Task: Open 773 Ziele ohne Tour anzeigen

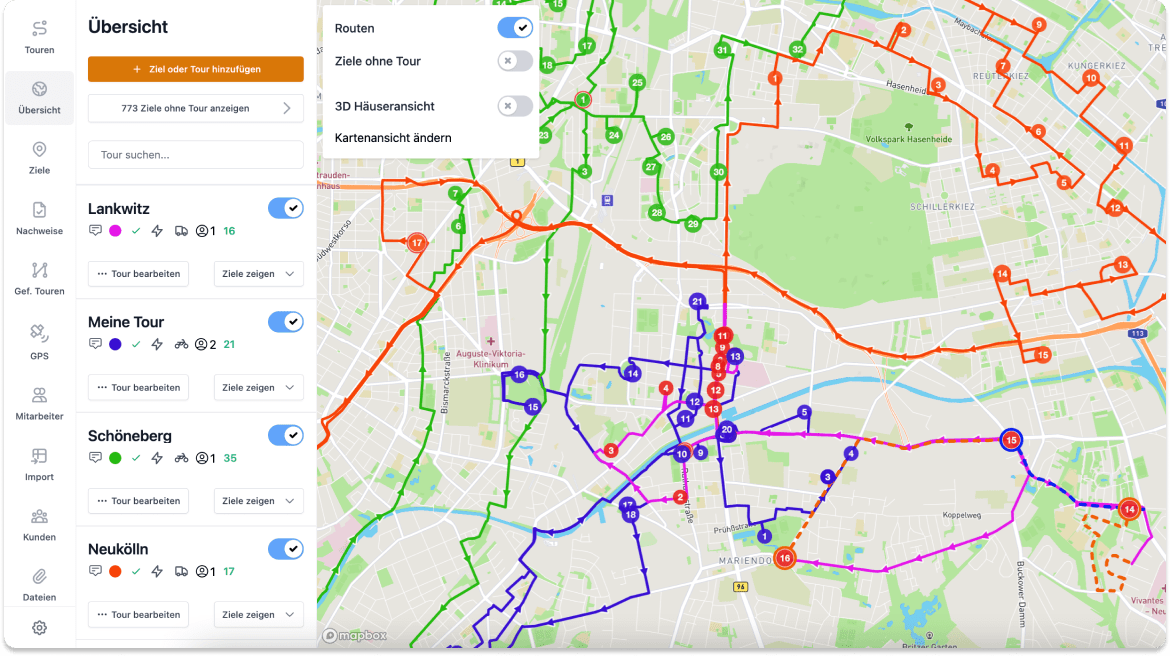Action: pos(195,108)
